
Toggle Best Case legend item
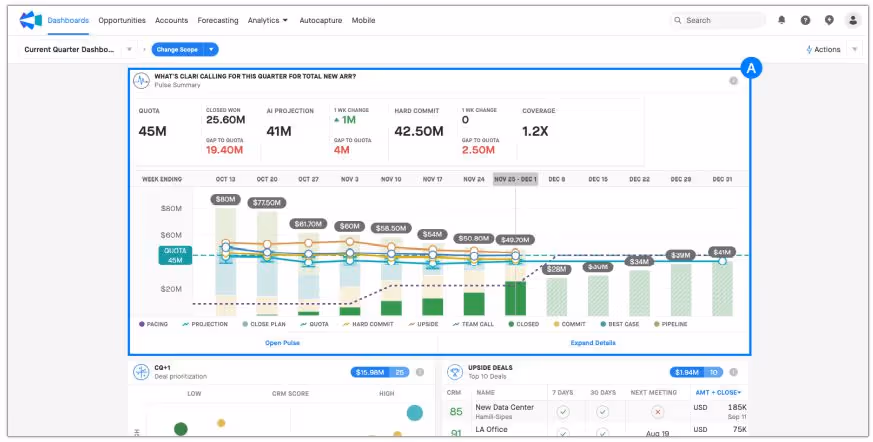[x=620, y=324]
